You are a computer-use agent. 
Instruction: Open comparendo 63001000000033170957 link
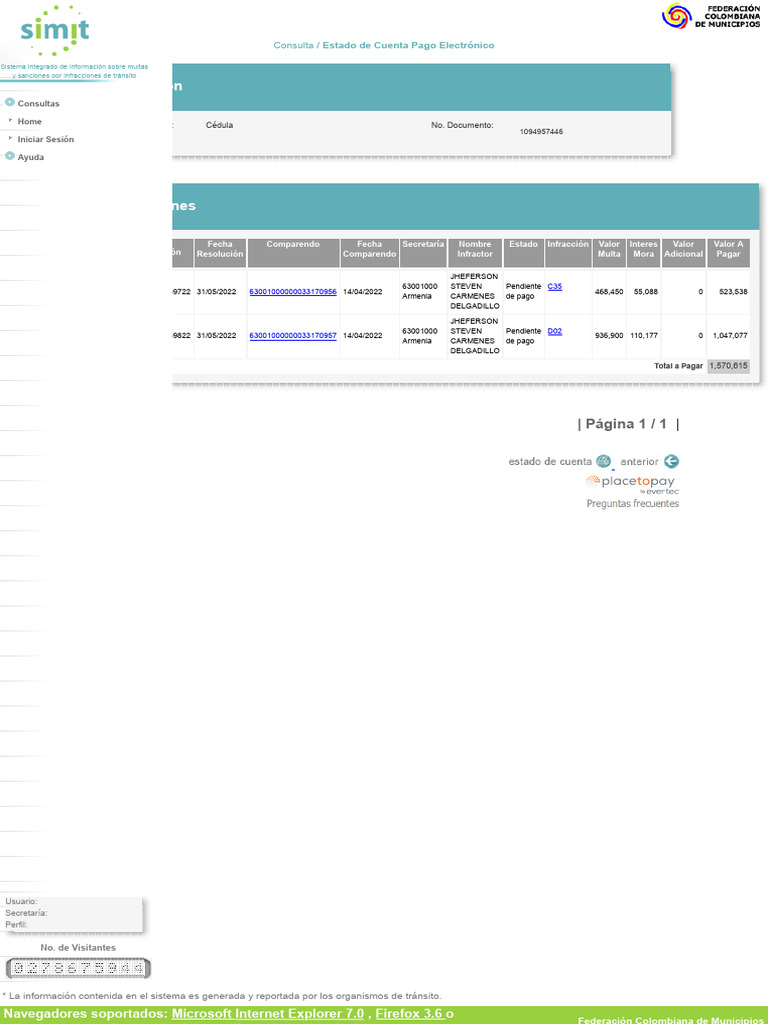click(x=293, y=336)
